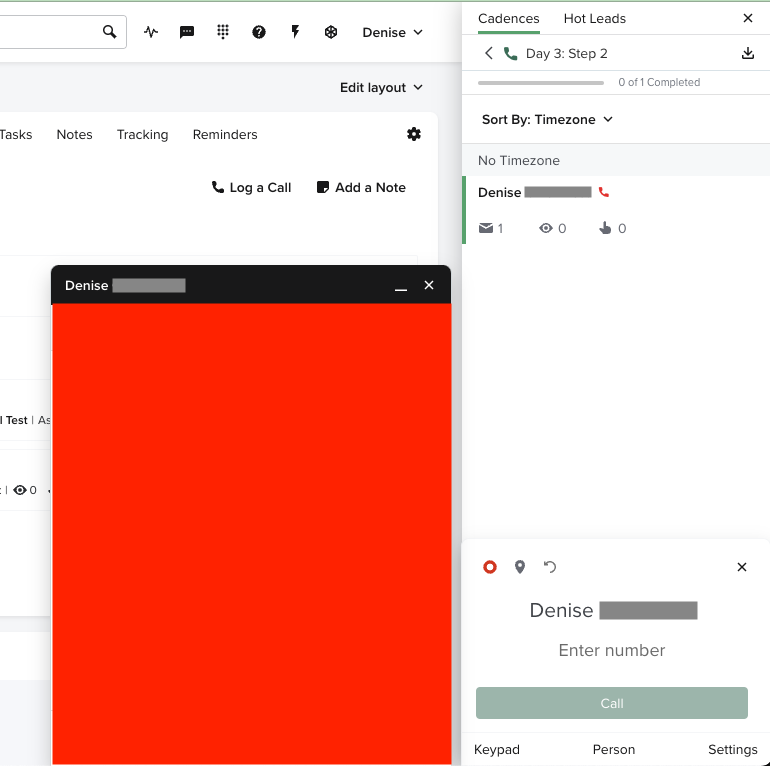Click the Log a Call button
The image size is (770, 766).
(x=251, y=187)
